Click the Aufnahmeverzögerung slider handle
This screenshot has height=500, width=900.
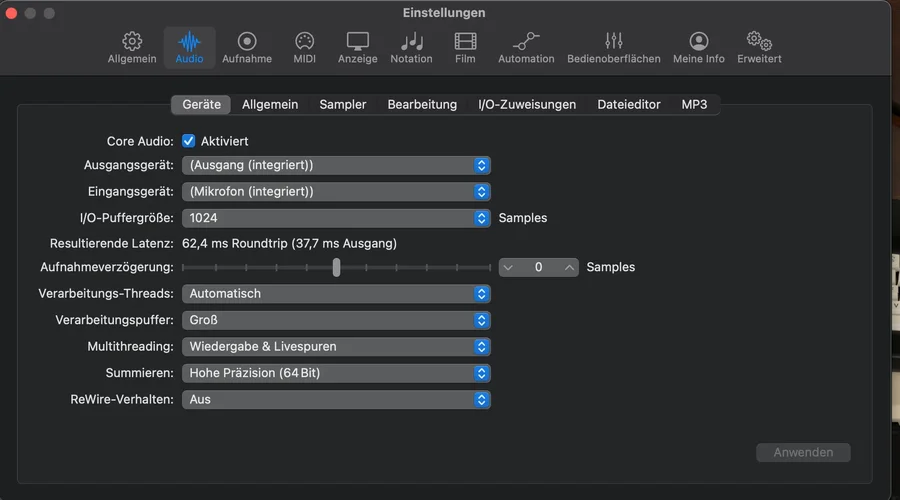337,267
